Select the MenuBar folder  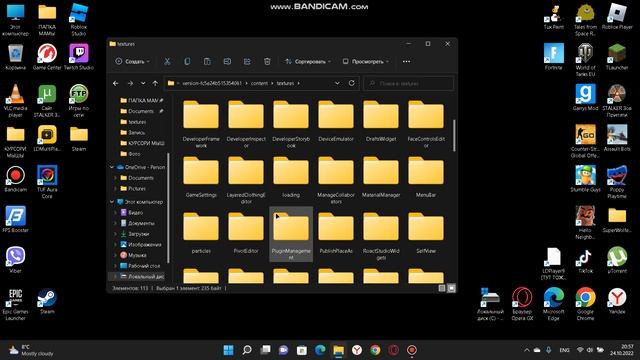(426, 177)
